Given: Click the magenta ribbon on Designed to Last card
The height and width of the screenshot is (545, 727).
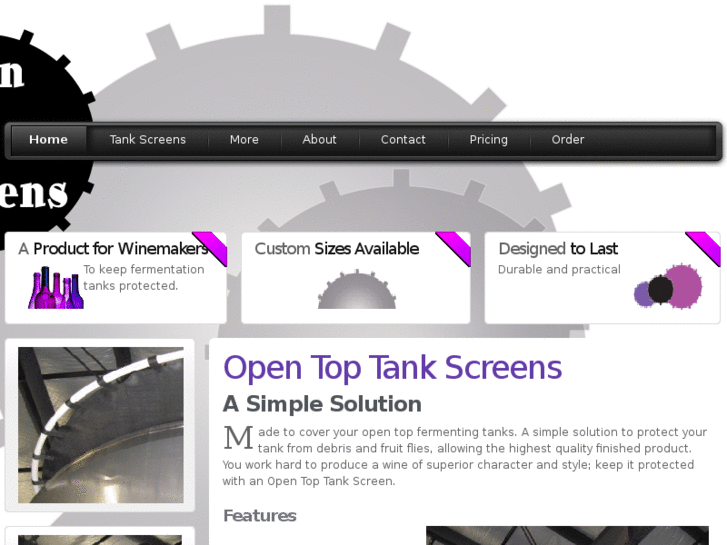Looking at the screenshot, I should click(703, 249).
